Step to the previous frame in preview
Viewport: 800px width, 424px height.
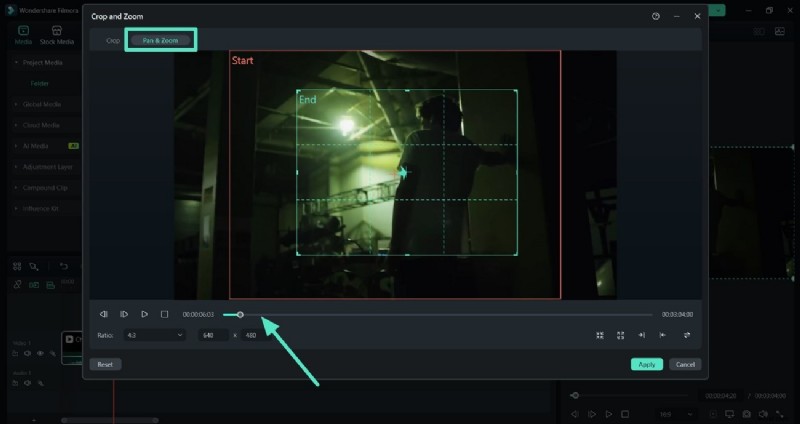[104, 314]
